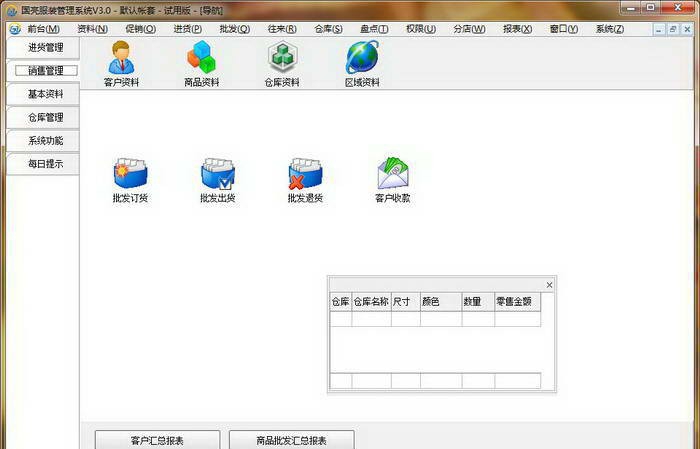
Task: Click the 商品批发汇总报表 button
Action: pos(292,440)
